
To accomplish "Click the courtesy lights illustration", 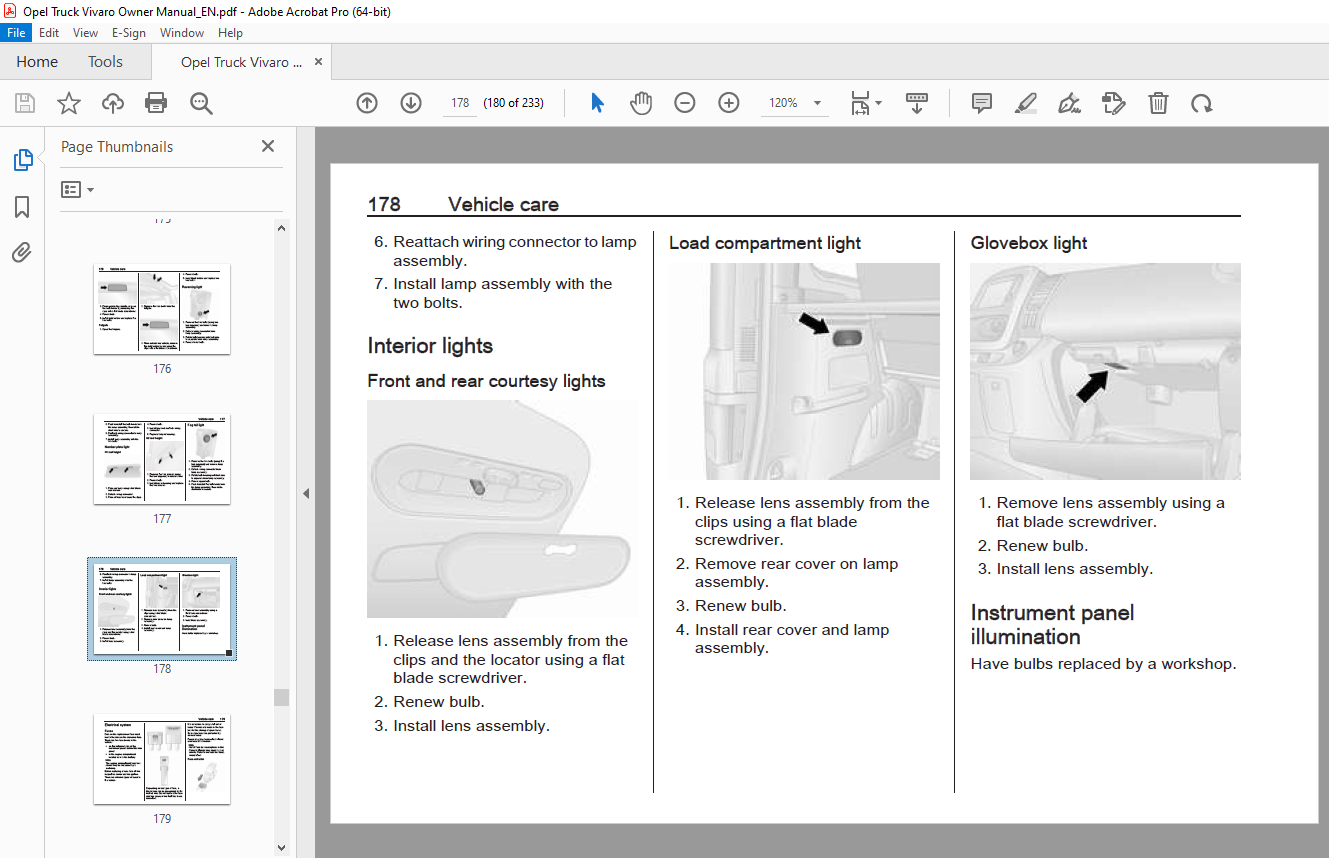I will tap(502, 509).
